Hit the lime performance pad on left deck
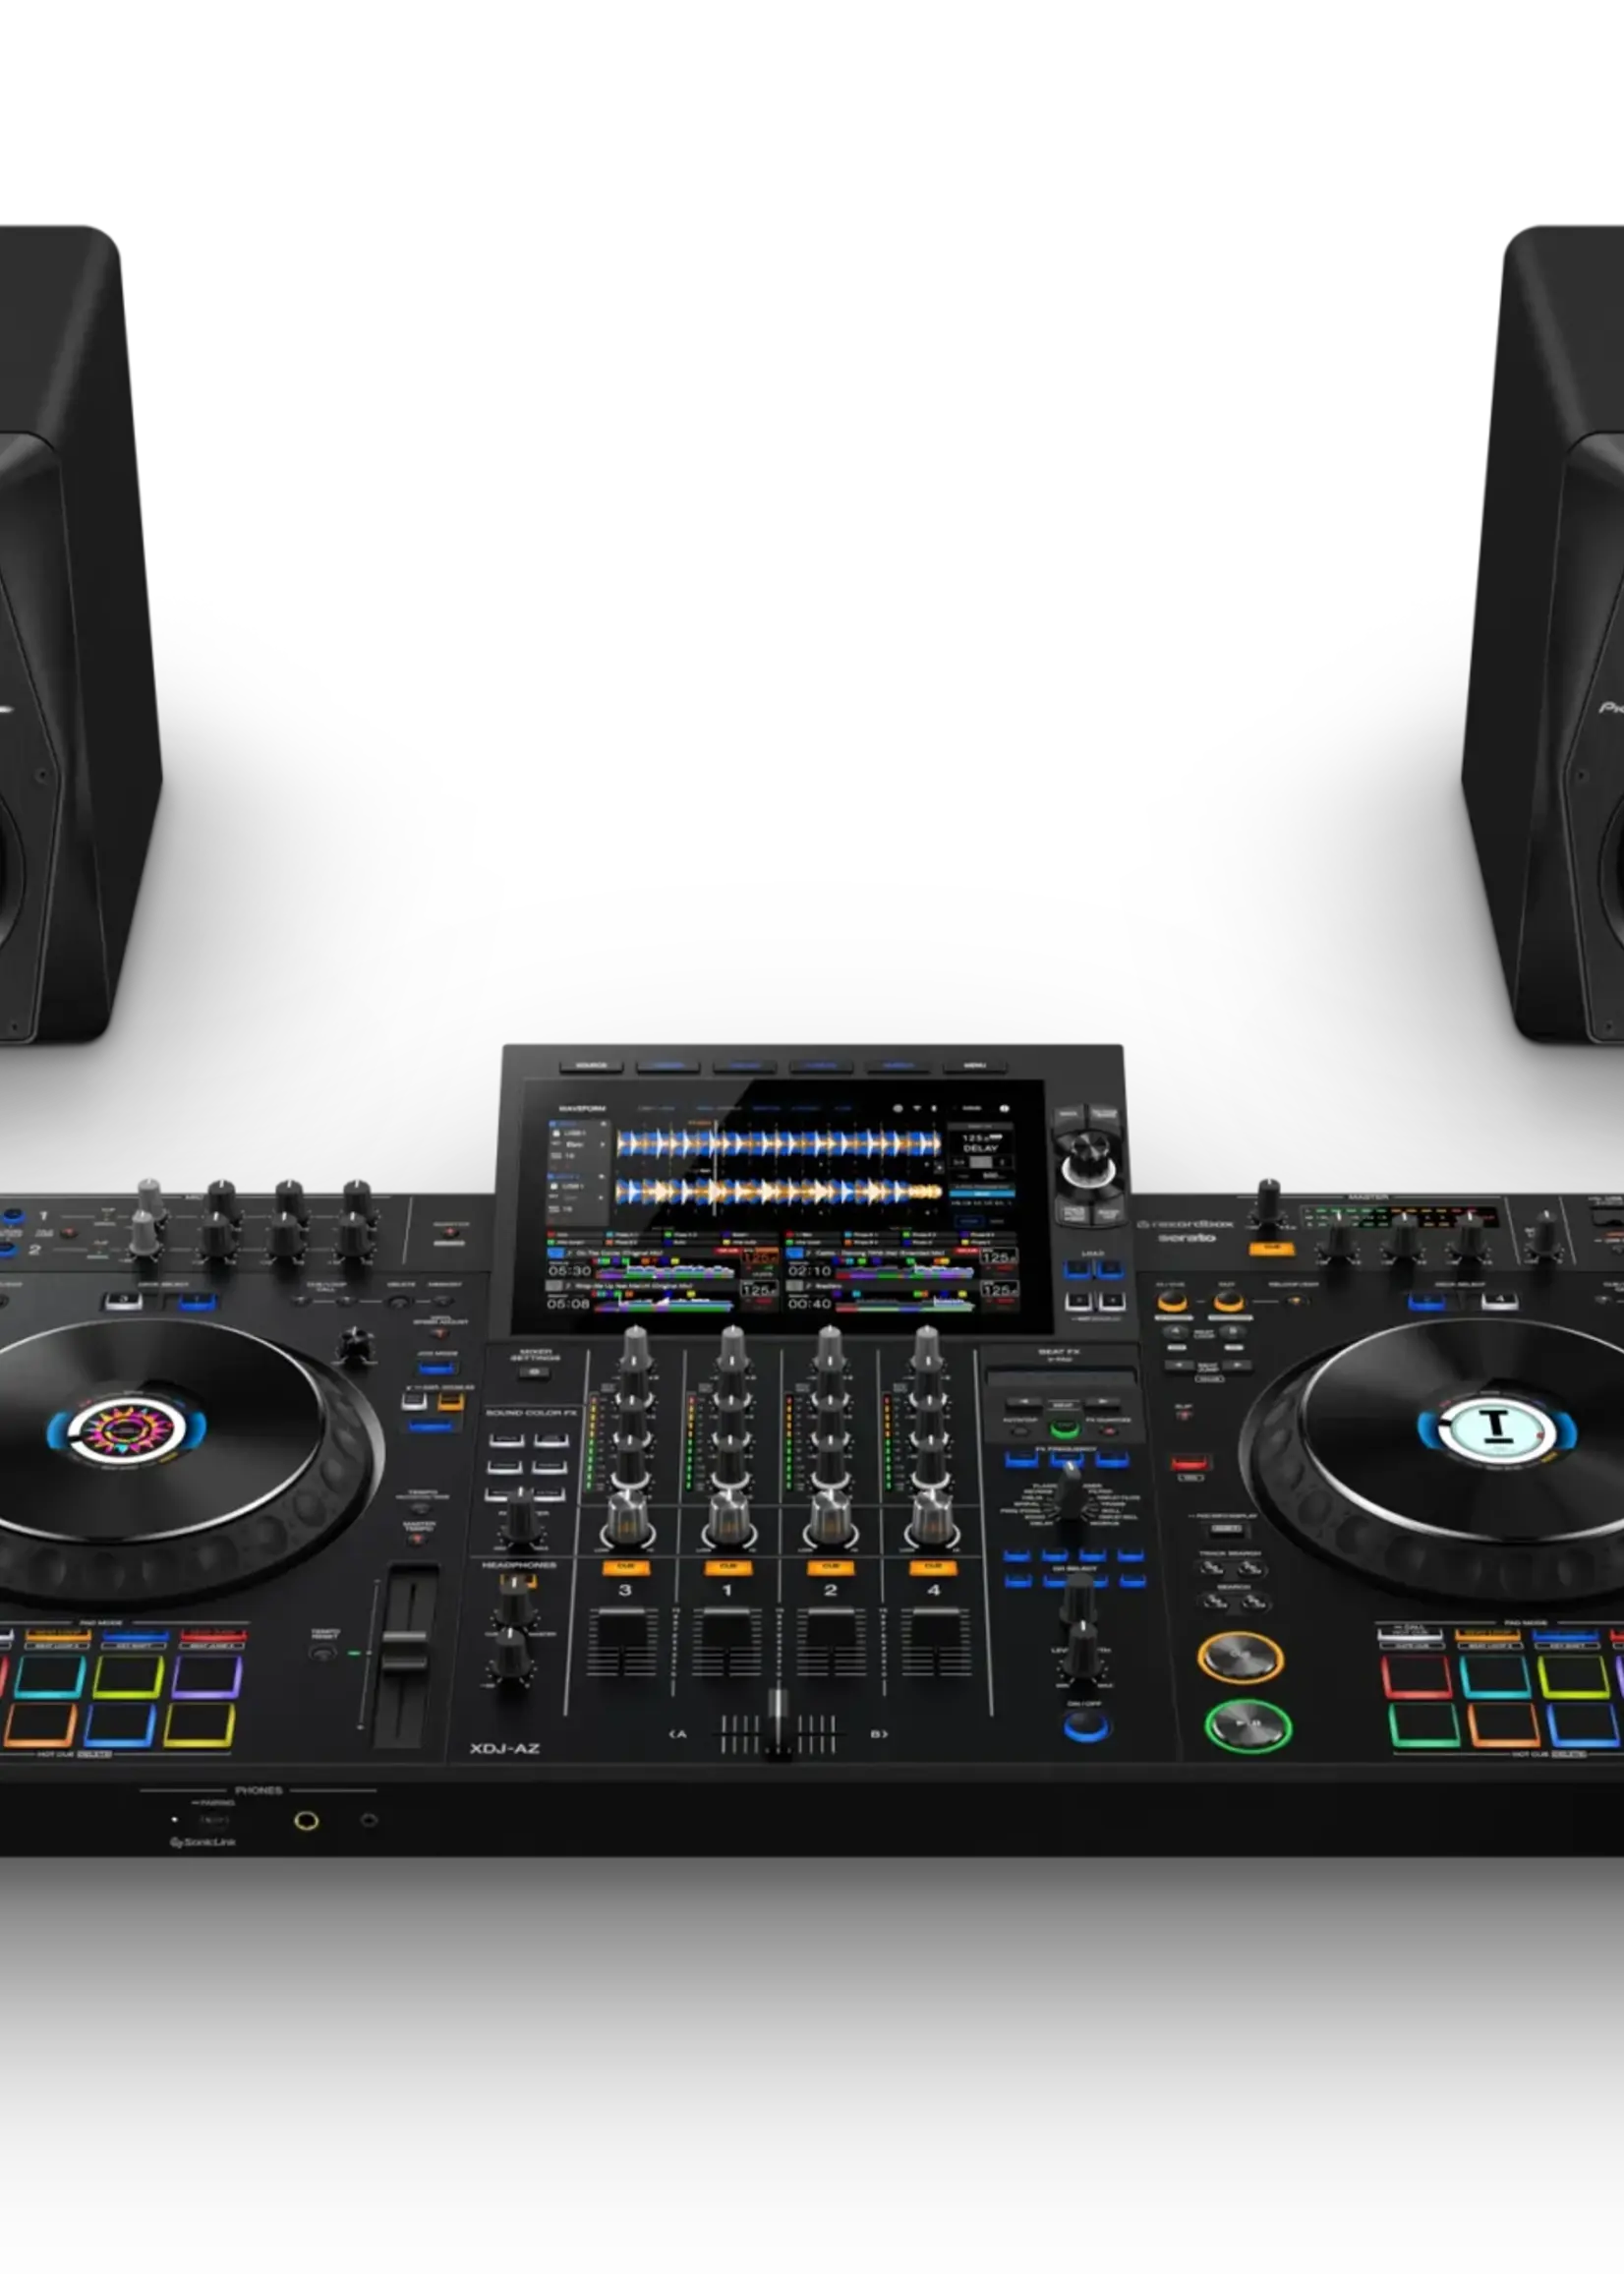This screenshot has width=1624, height=2274. pyautogui.click(x=128, y=1677)
